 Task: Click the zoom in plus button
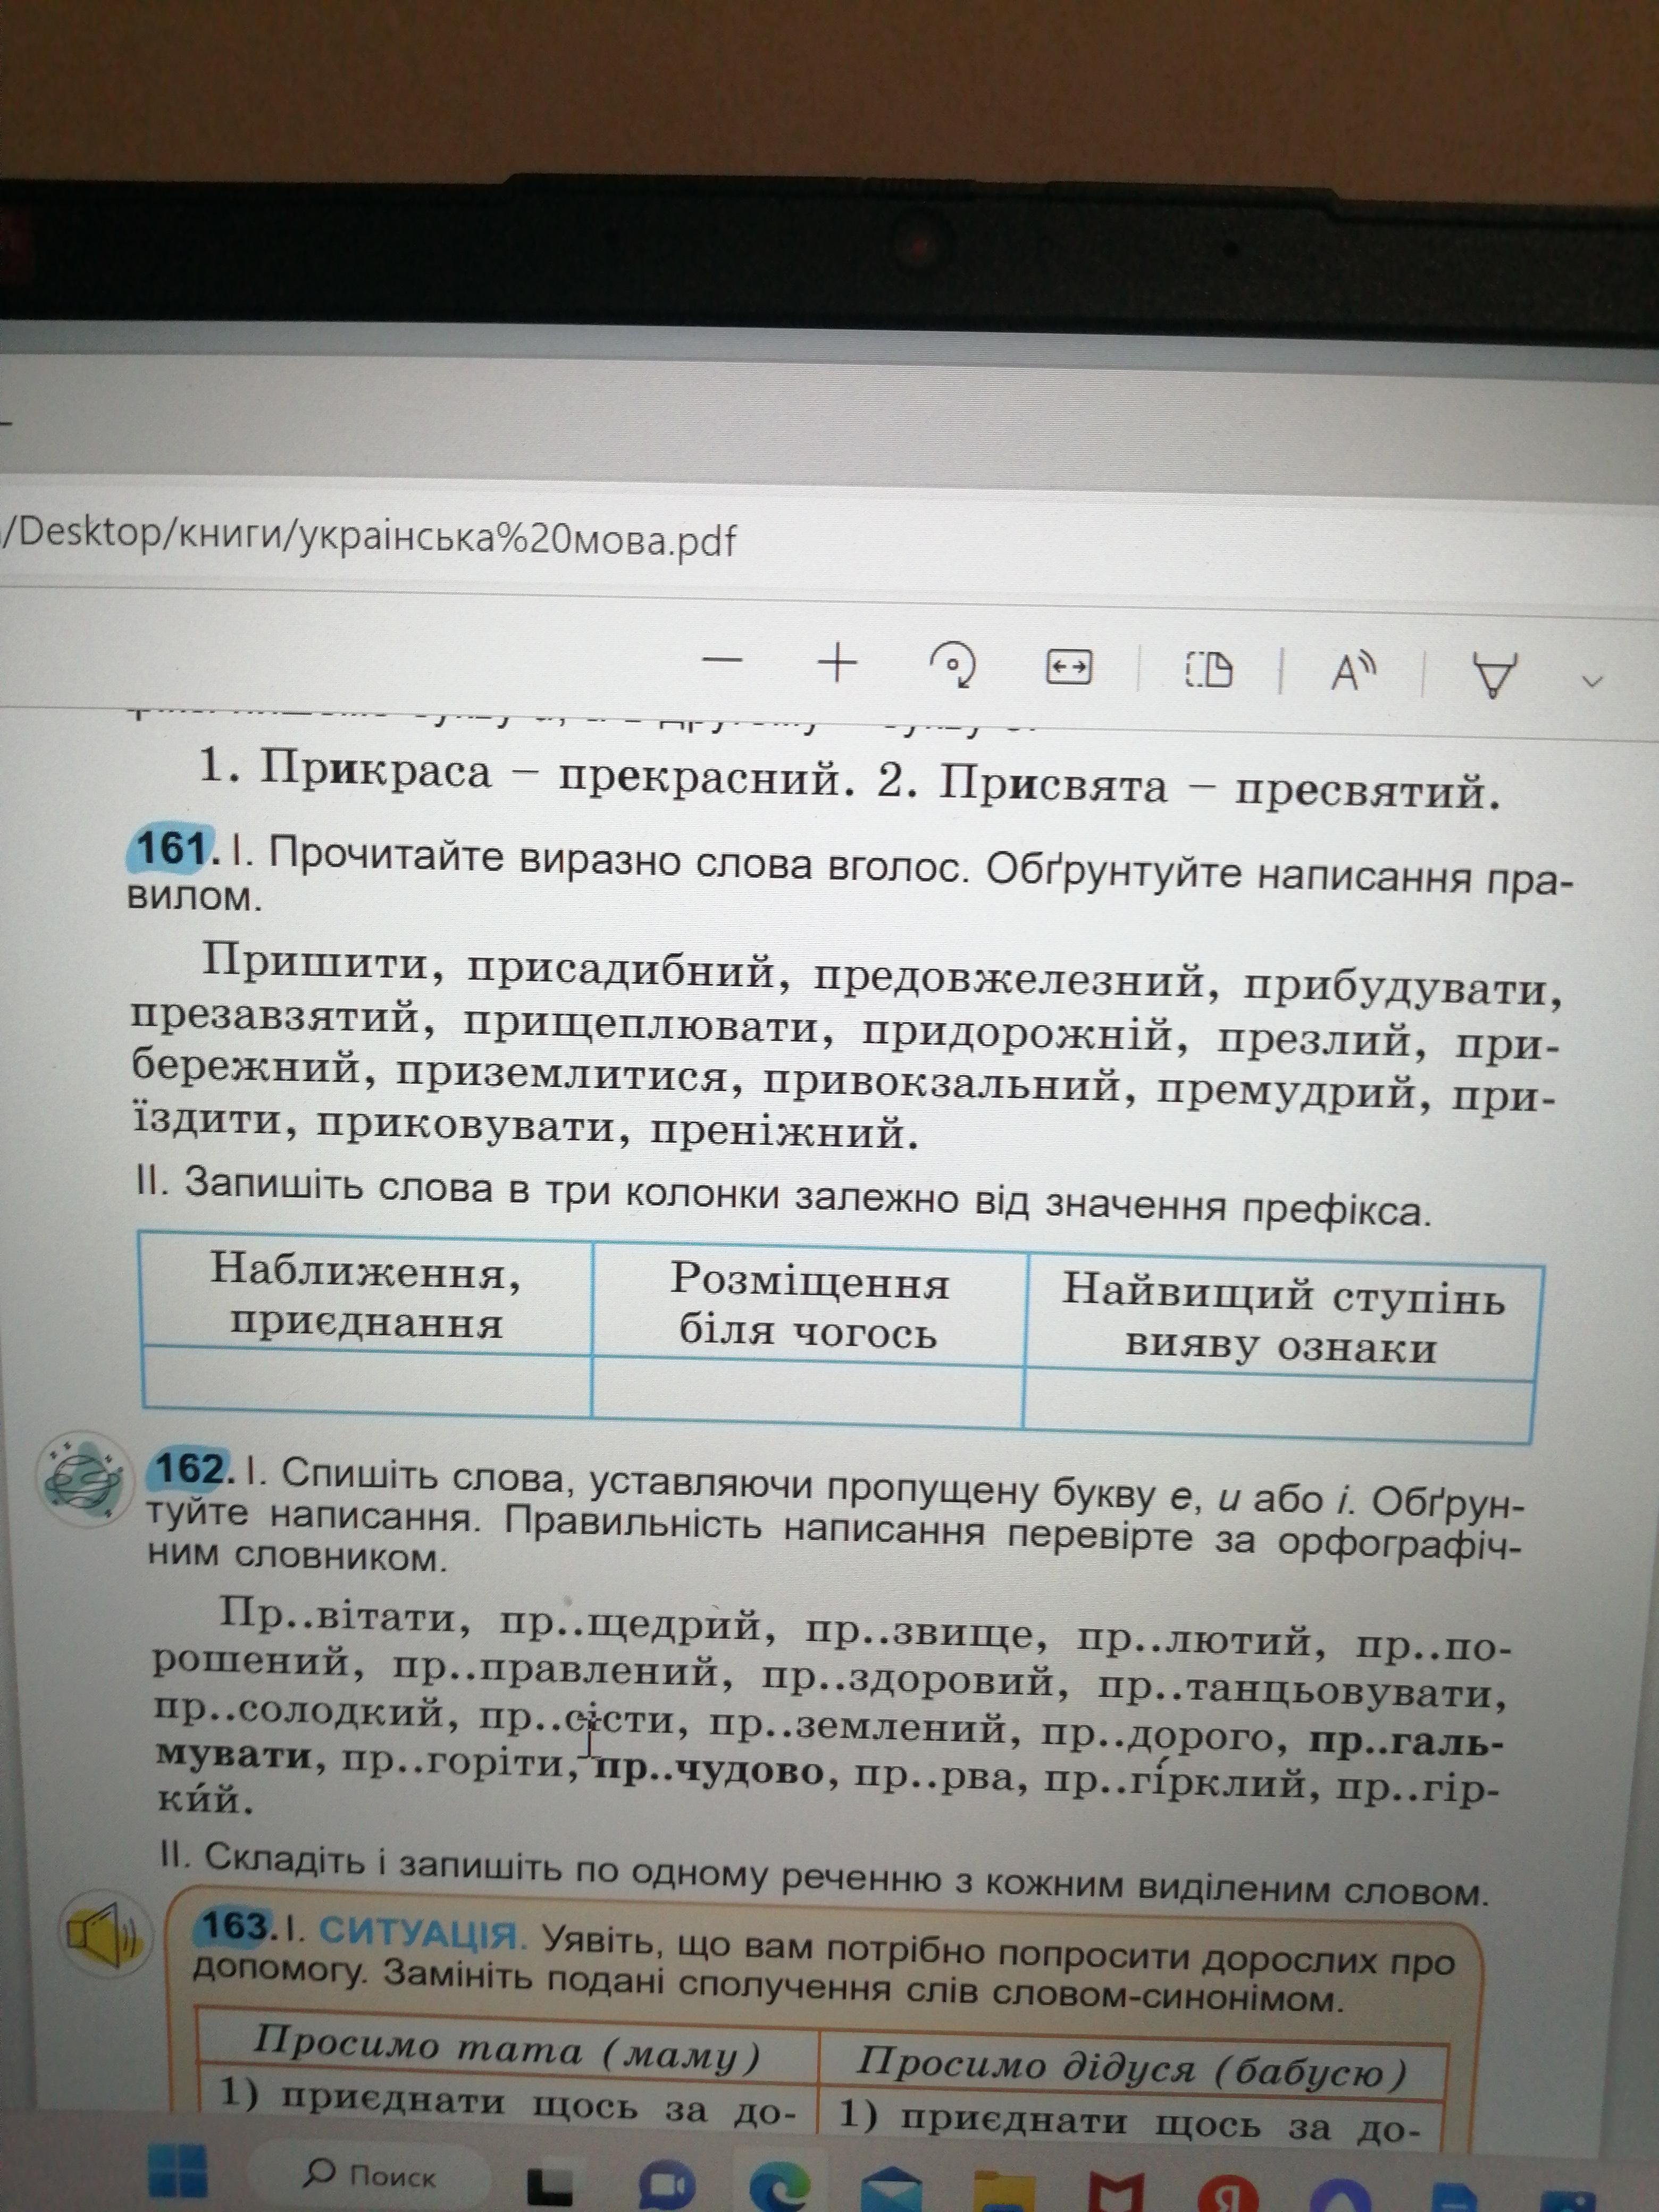838,662
